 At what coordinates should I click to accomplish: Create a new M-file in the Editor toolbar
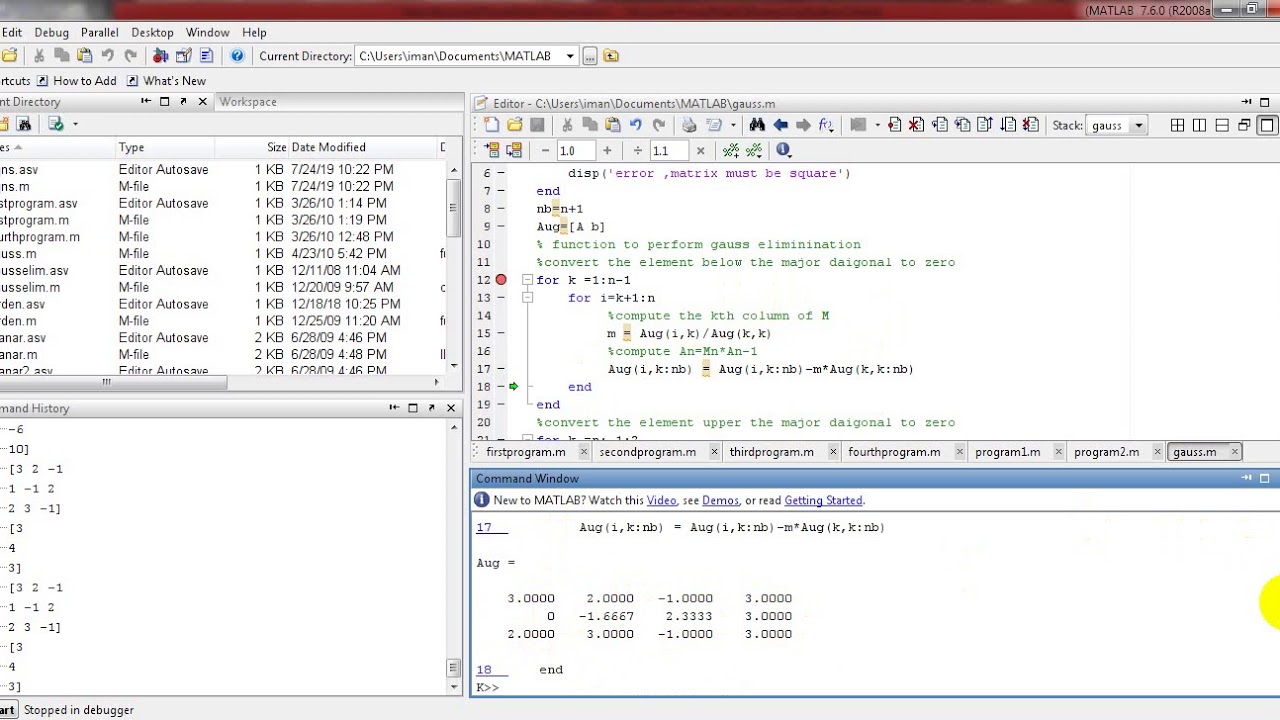click(491, 125)
